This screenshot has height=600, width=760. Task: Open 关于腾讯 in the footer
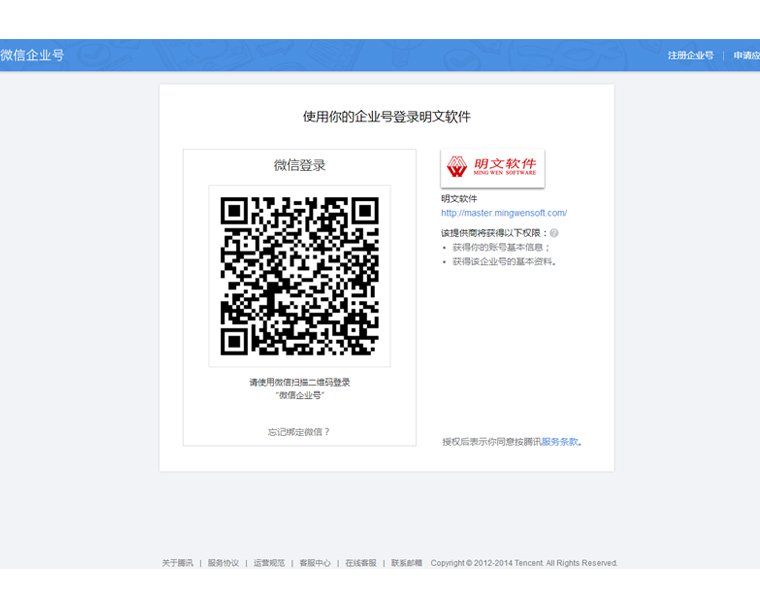coord(178,563)
